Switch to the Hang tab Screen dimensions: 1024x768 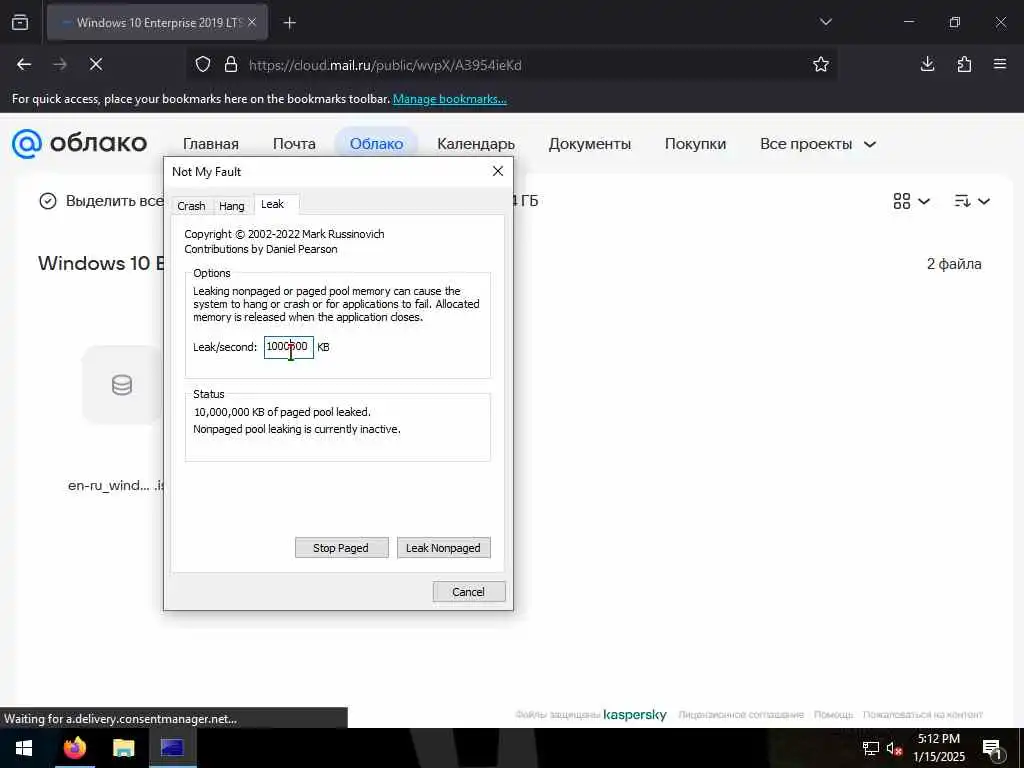[232, 206]
